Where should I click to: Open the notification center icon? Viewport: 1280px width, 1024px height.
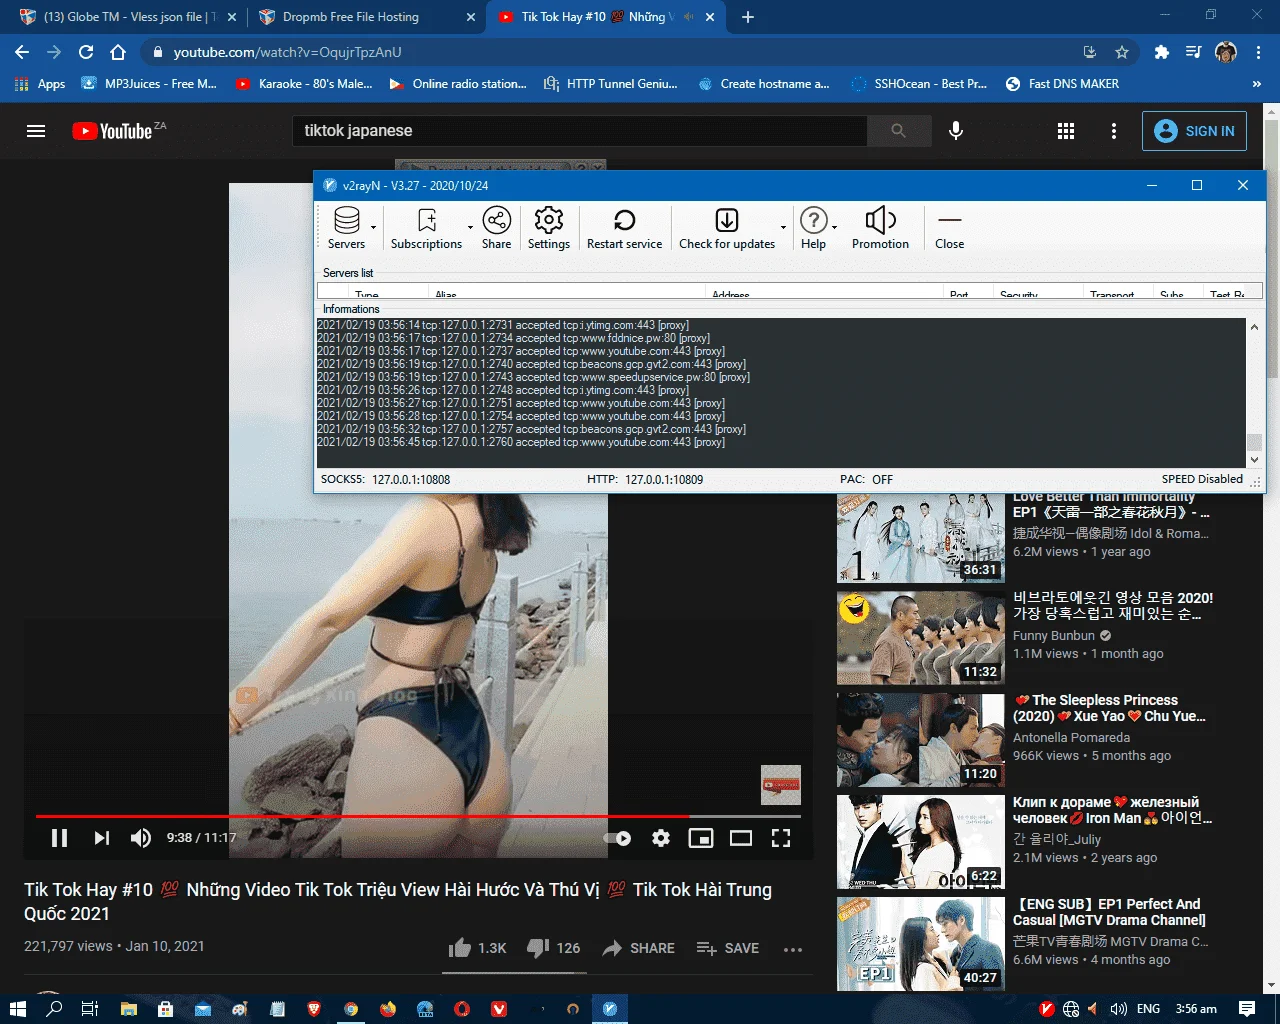(1246, 1009)
